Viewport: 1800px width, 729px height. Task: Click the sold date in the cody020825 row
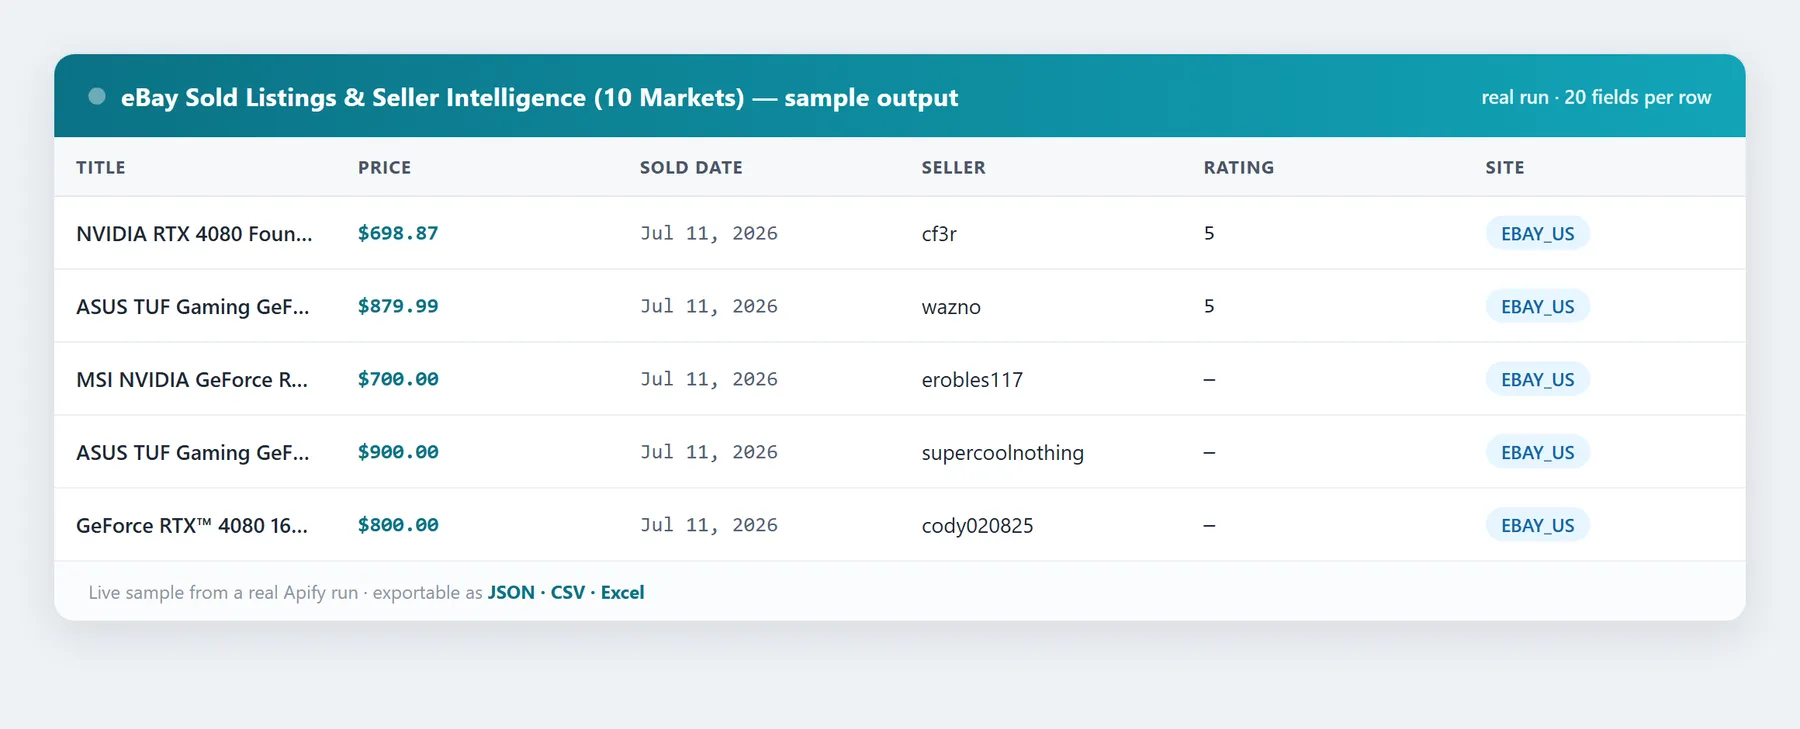click(x=709, y=525)
